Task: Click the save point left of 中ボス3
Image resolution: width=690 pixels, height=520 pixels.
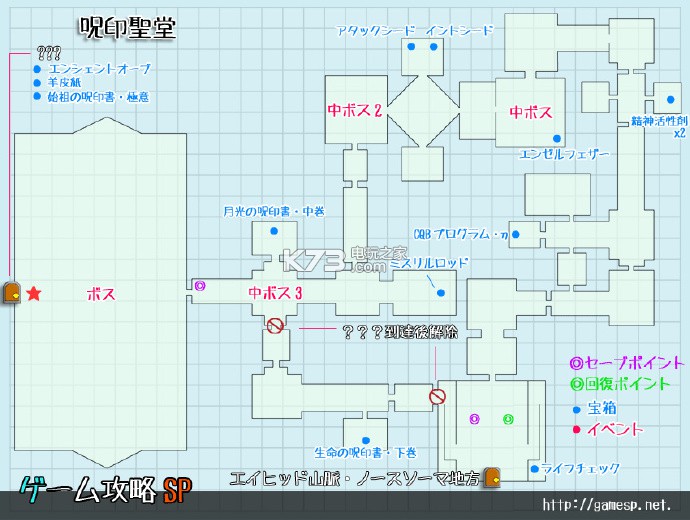Action: tap(199, 285)
